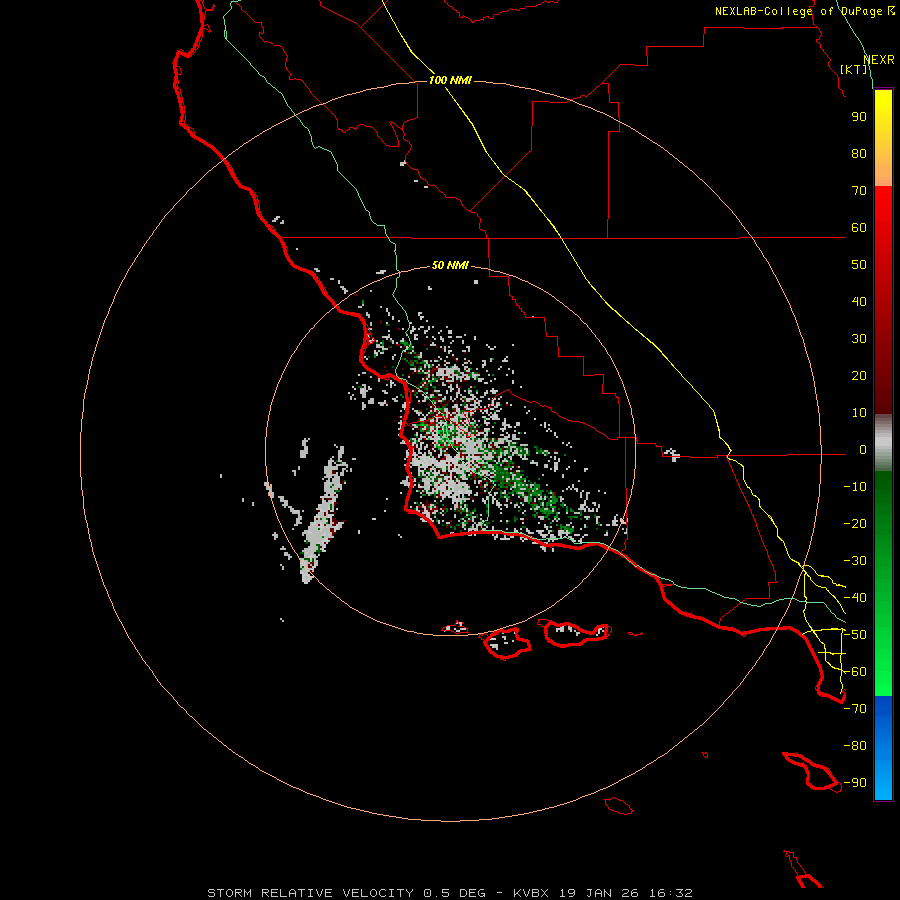
Task: Click the "100 NMI" range ring label
Action: (x=450, y=80)
